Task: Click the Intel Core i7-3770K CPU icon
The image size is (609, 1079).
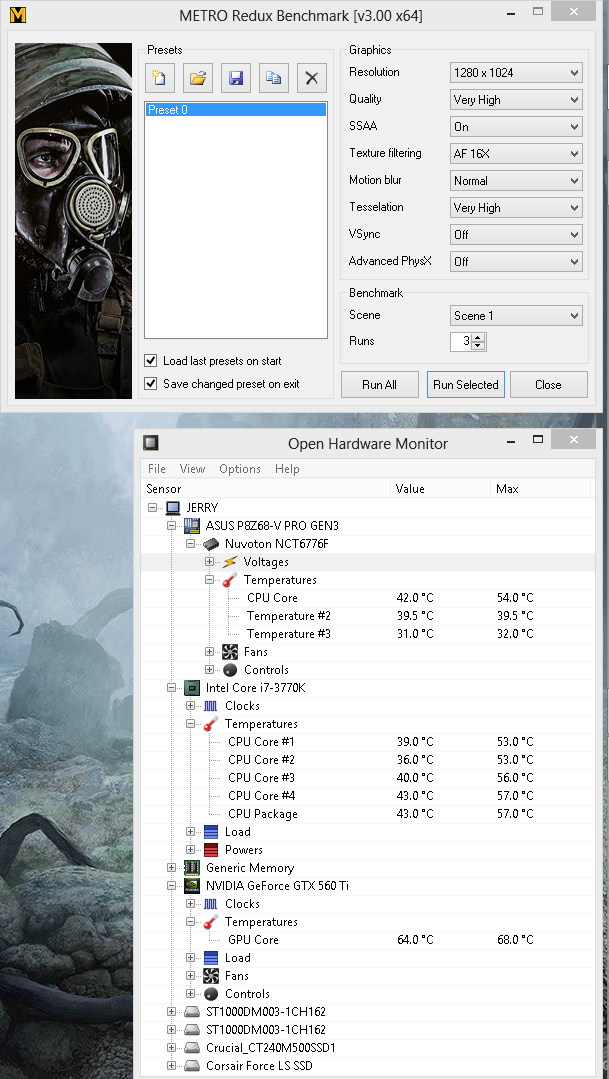Action: pyautogui.click(x=192, y=687)
